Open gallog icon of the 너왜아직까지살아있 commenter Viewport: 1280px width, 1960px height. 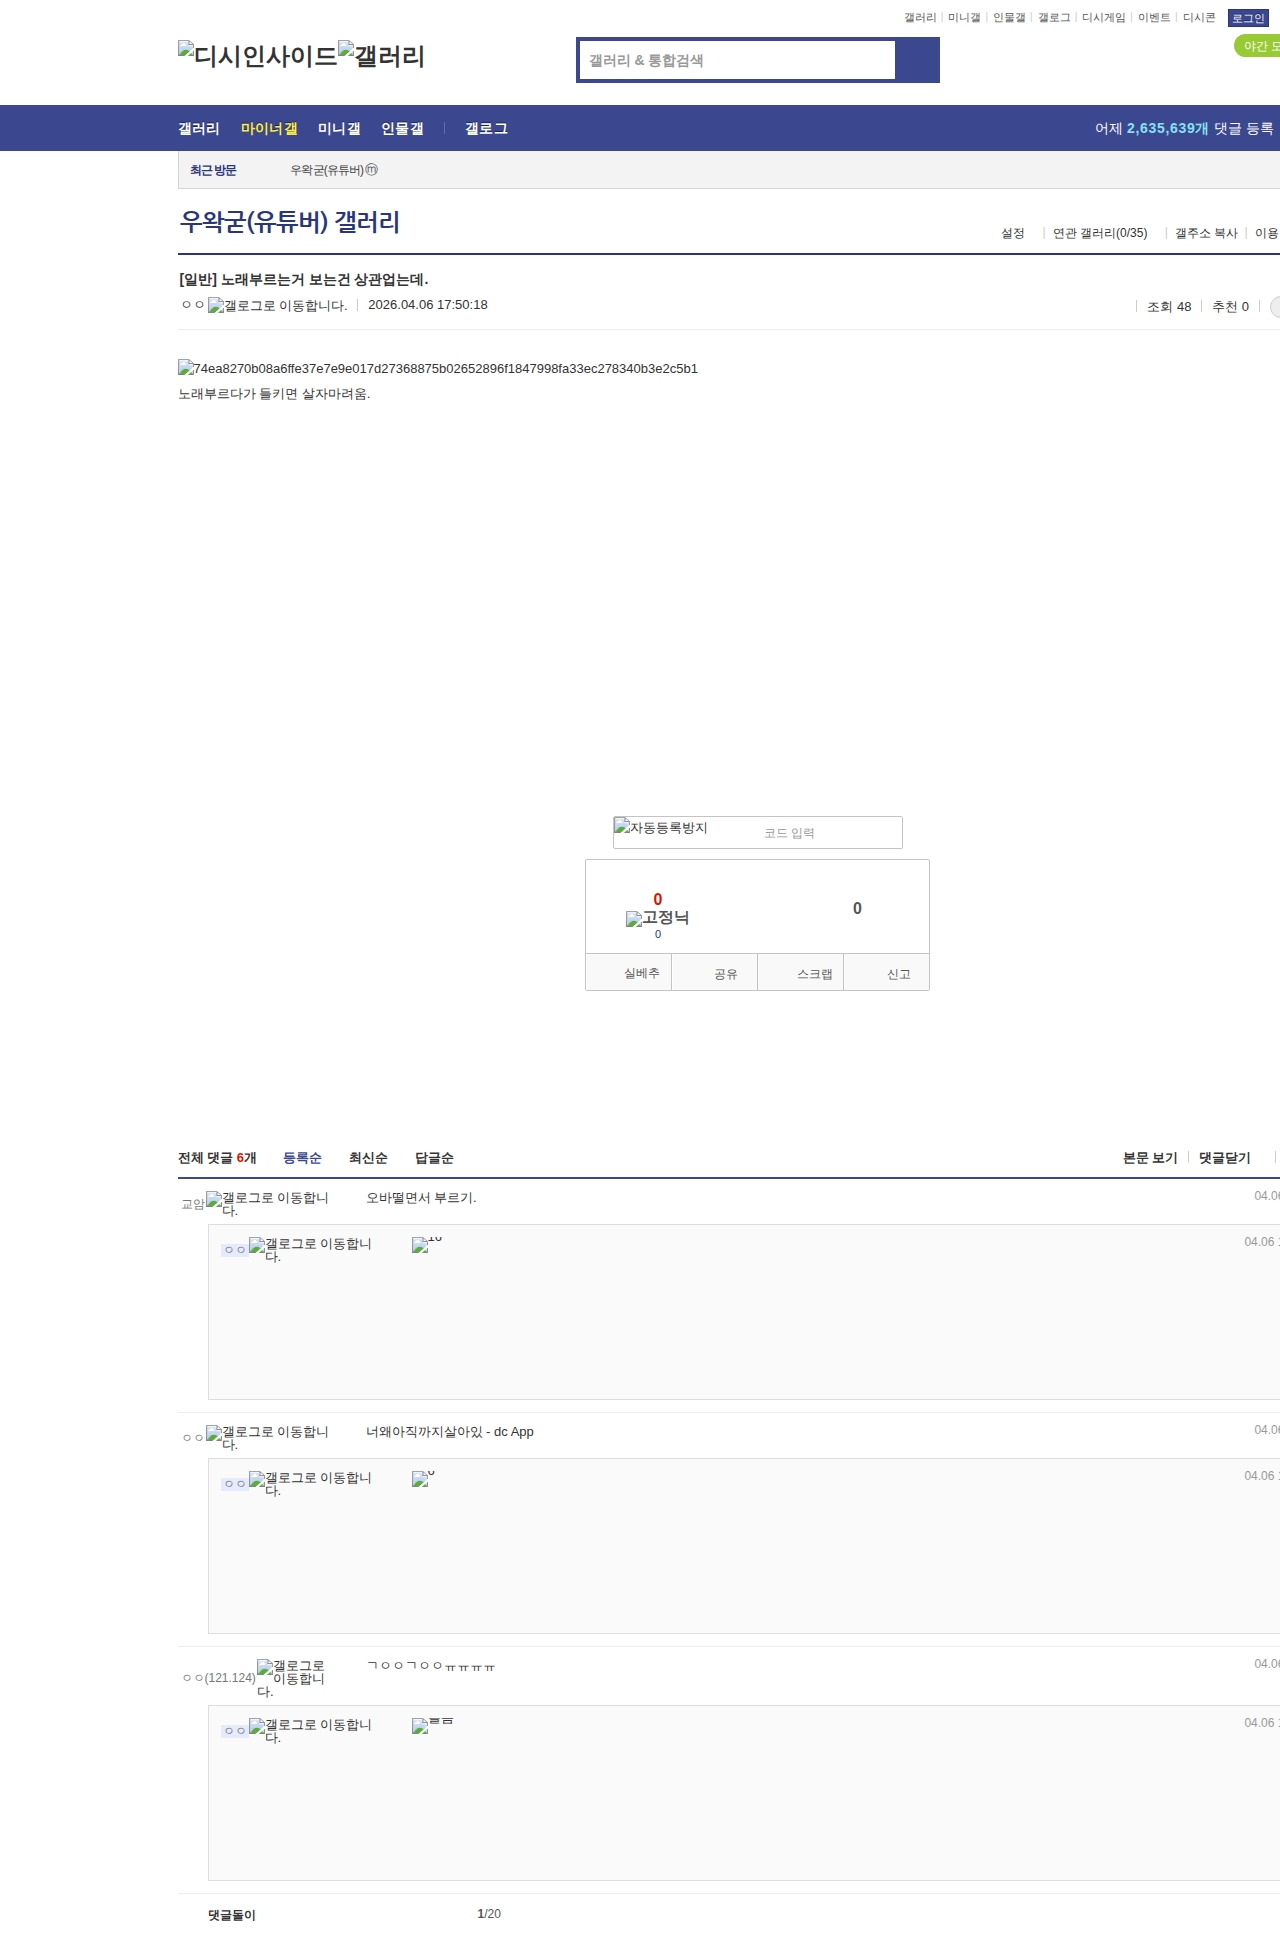click(x=267, y=1437)
